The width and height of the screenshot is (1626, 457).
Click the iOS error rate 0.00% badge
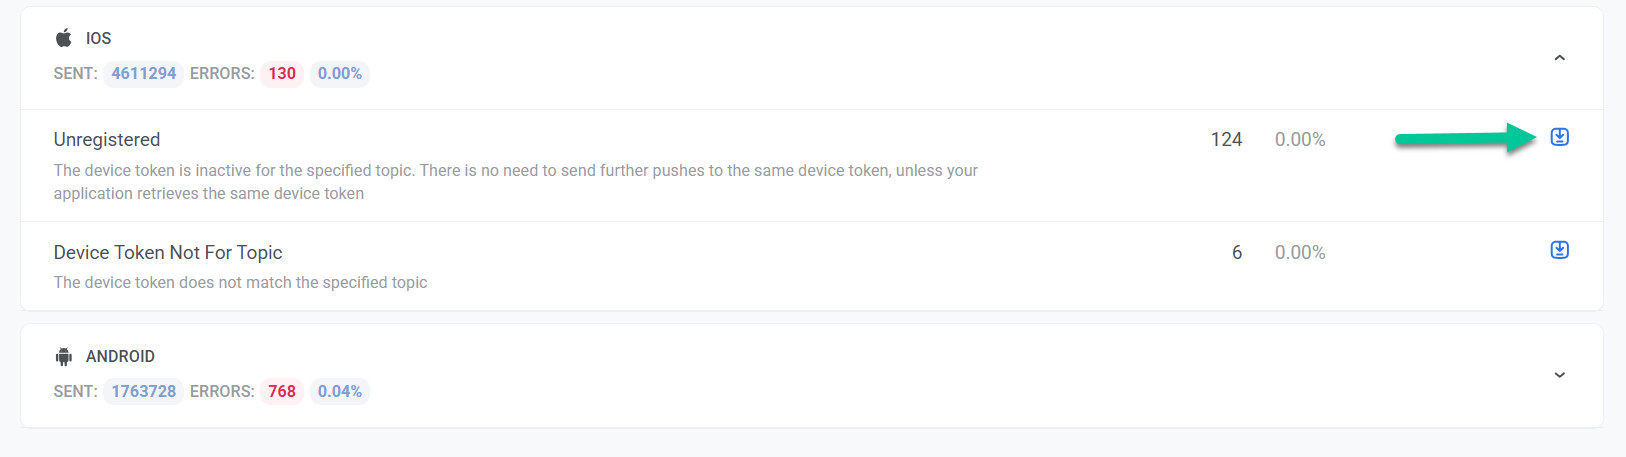[340, 73]
